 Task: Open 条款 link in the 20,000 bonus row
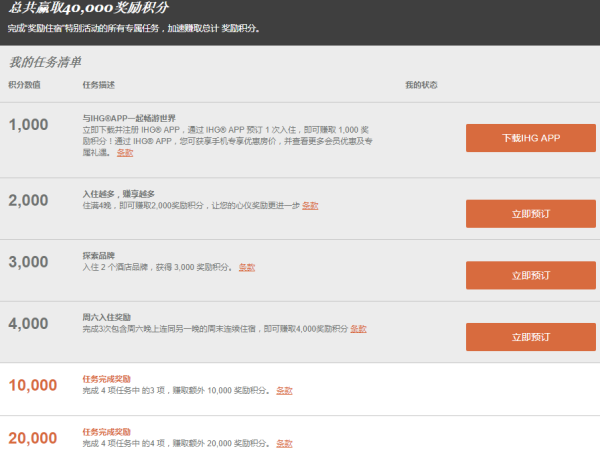tap(284, 443)
